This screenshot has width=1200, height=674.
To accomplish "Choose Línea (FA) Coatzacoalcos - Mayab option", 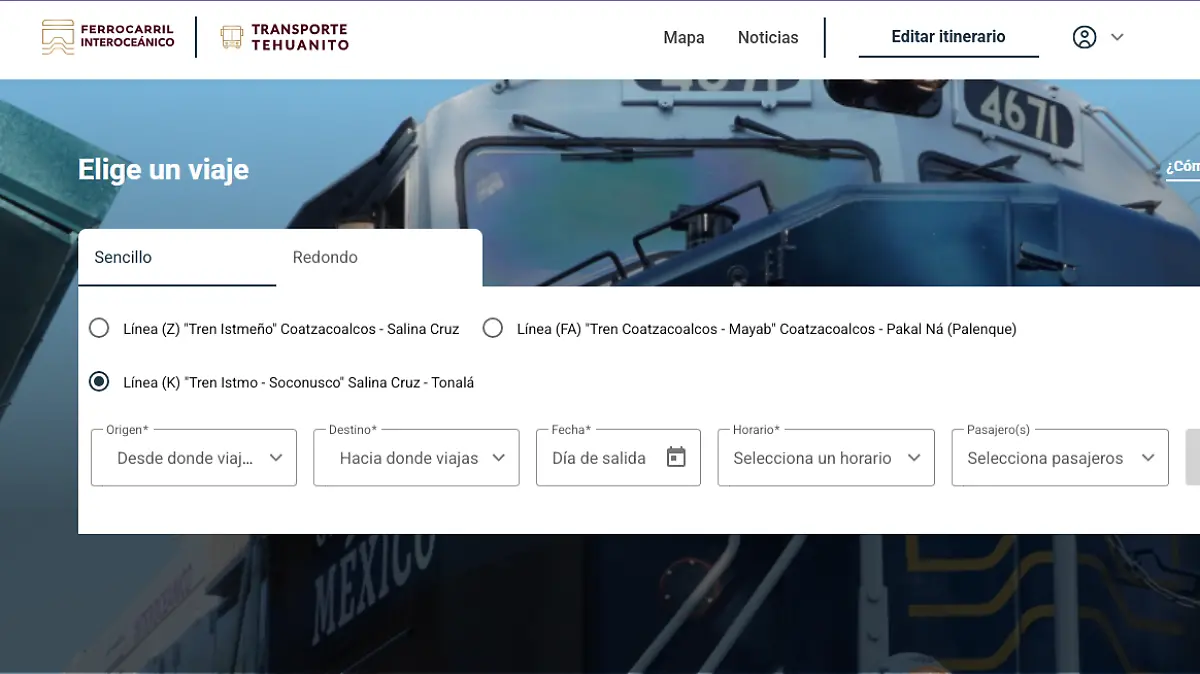I will click(493, 328).
